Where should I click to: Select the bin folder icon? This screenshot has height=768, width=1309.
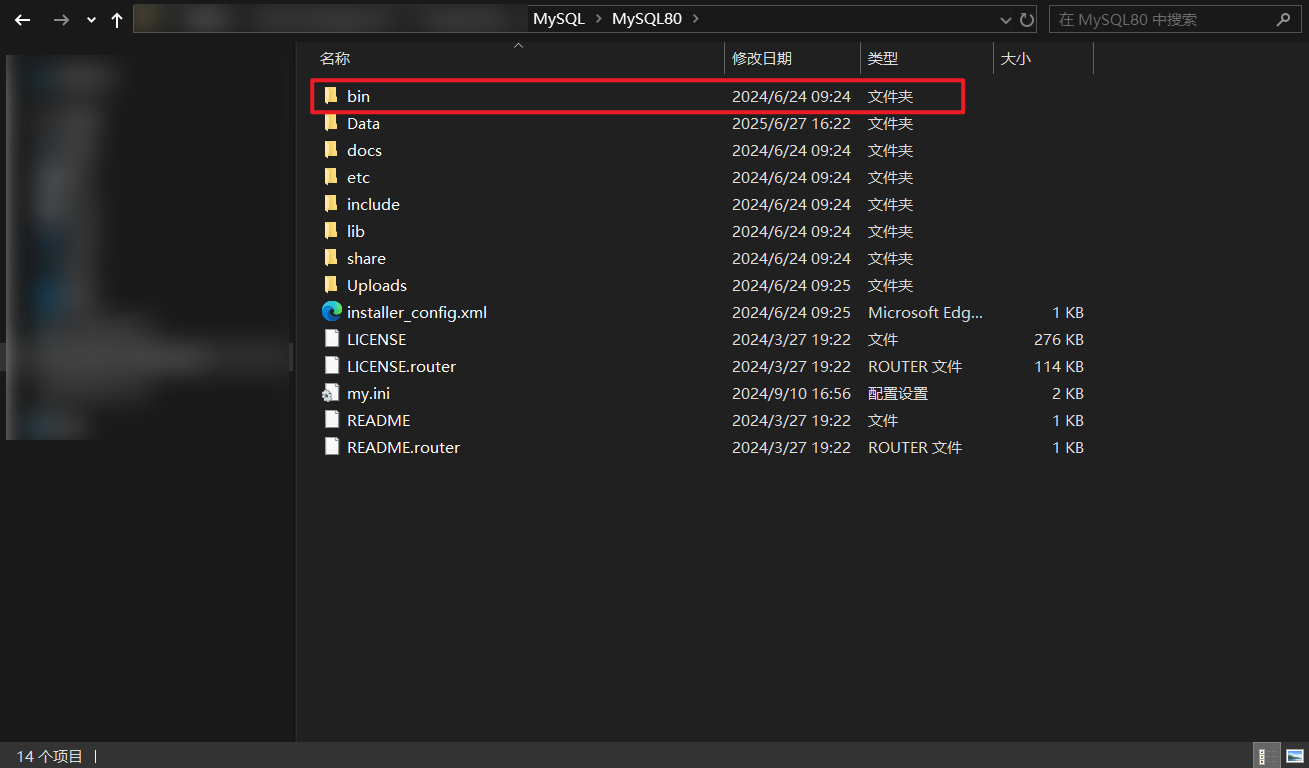331,96
